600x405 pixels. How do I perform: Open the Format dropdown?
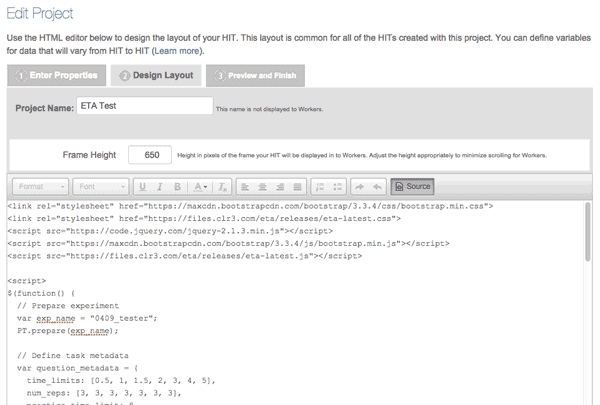pyautogui.click(x=41, y=186)
